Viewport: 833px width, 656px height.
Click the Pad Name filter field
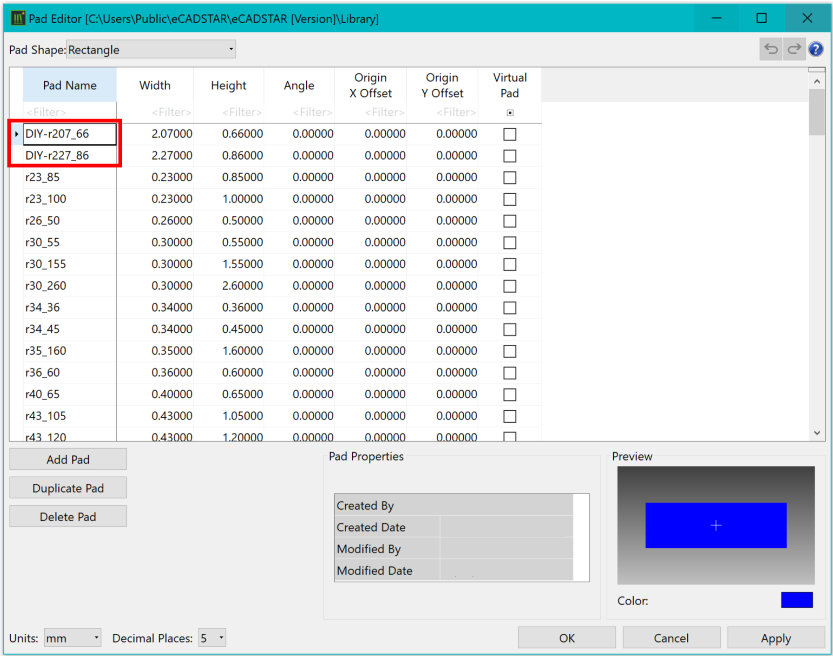[x=70, y=113]
